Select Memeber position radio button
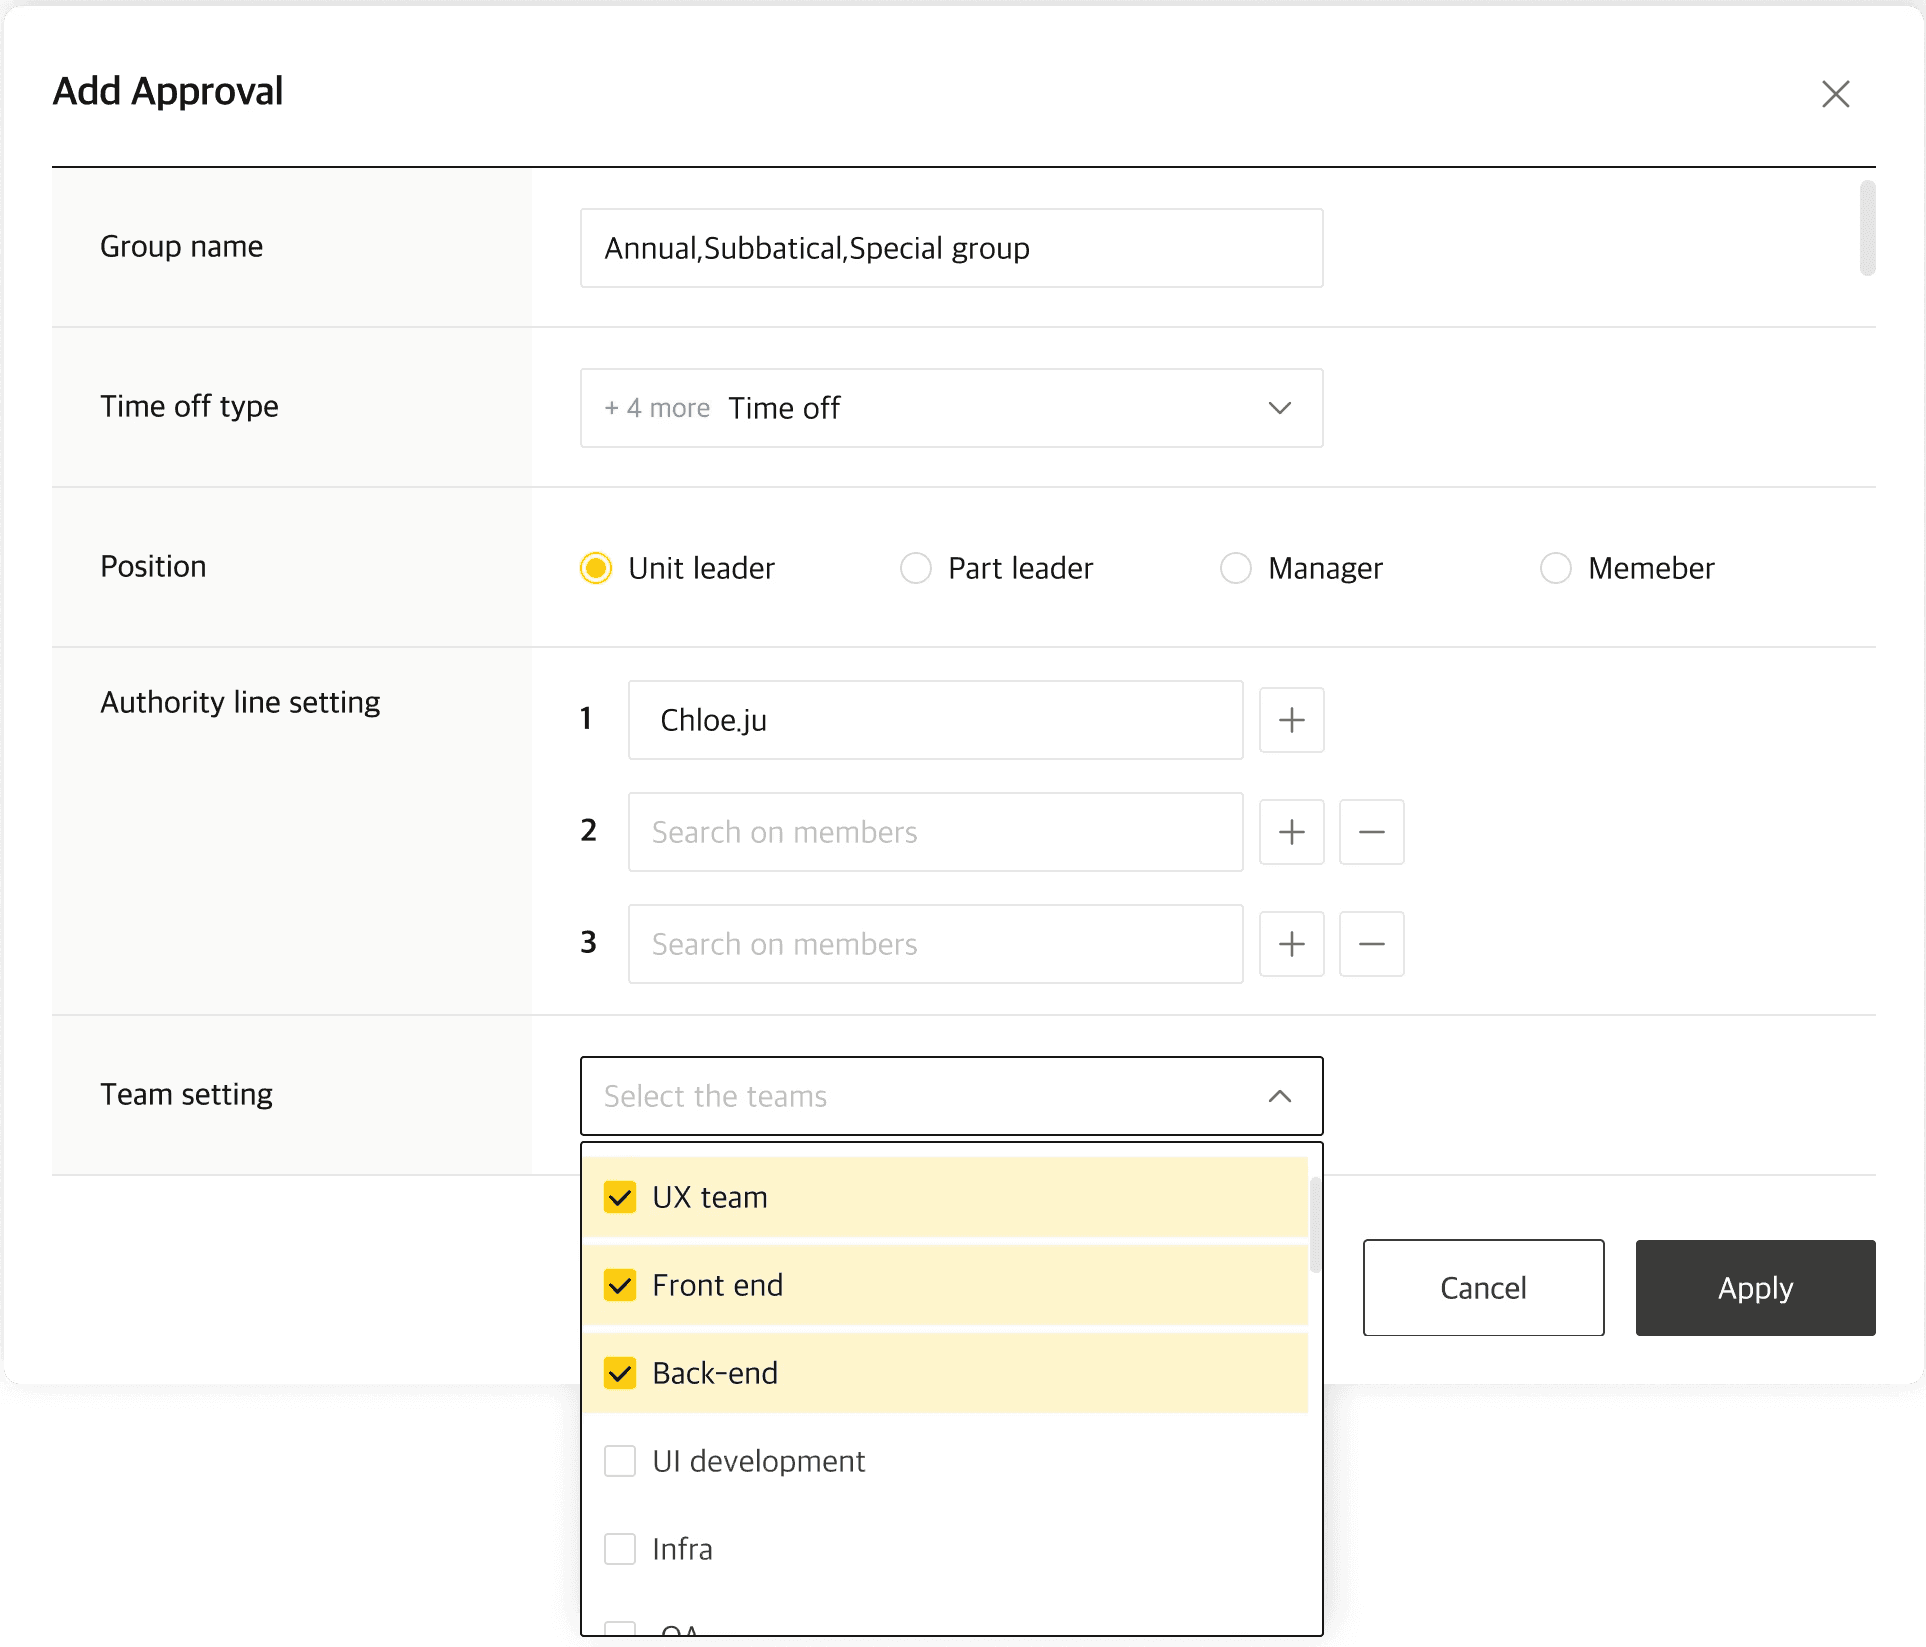 pos(1556,568)
